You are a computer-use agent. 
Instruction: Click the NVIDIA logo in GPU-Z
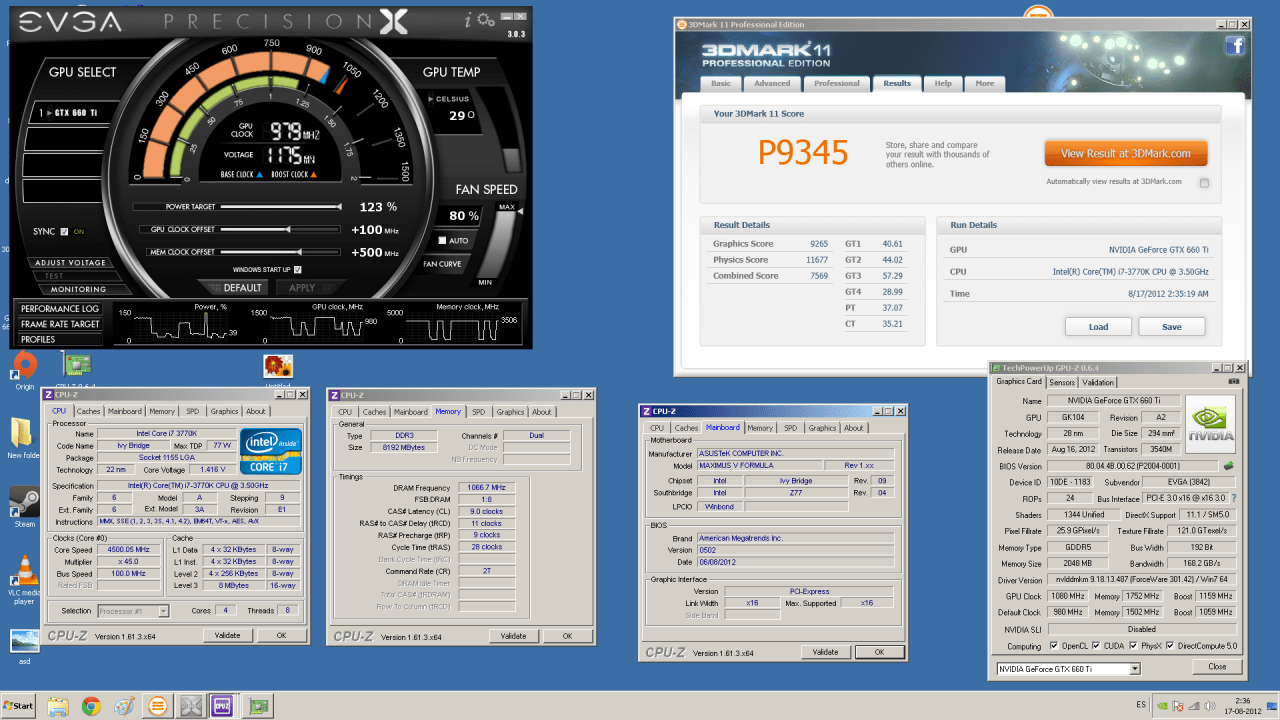tap(1209, 424)
